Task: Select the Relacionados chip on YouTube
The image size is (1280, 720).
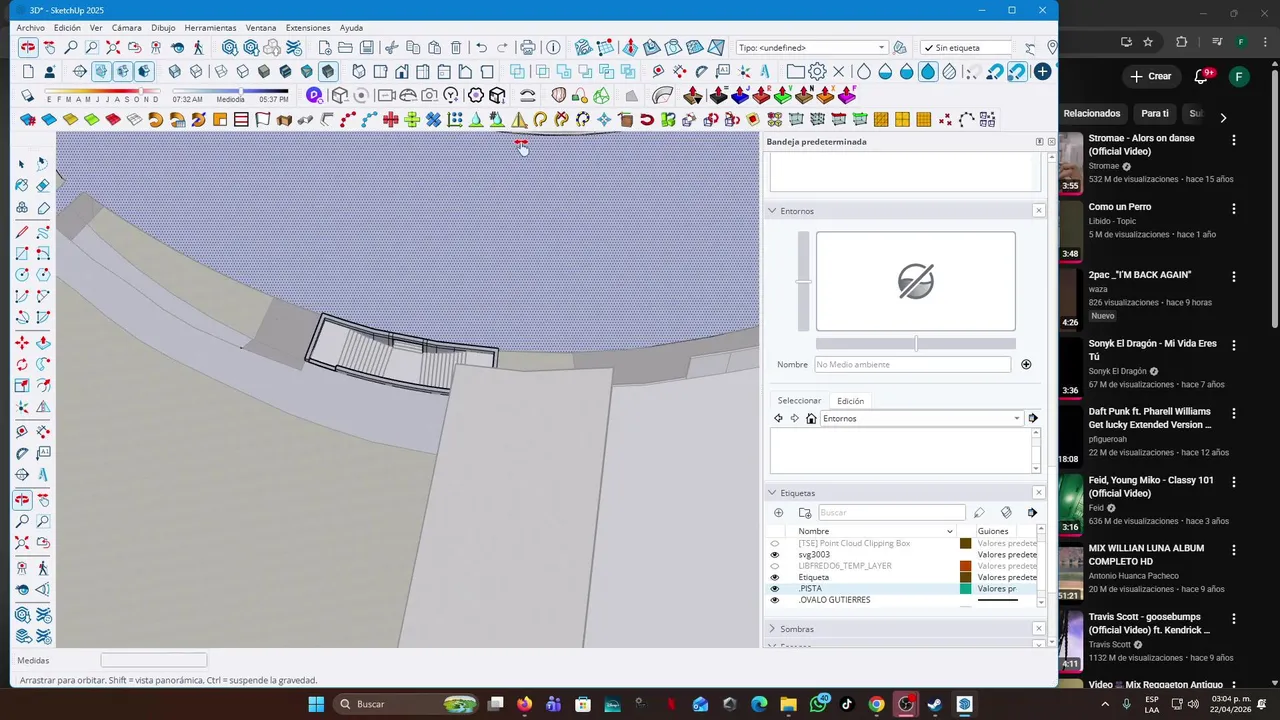Action: [x=1092, y=114]
